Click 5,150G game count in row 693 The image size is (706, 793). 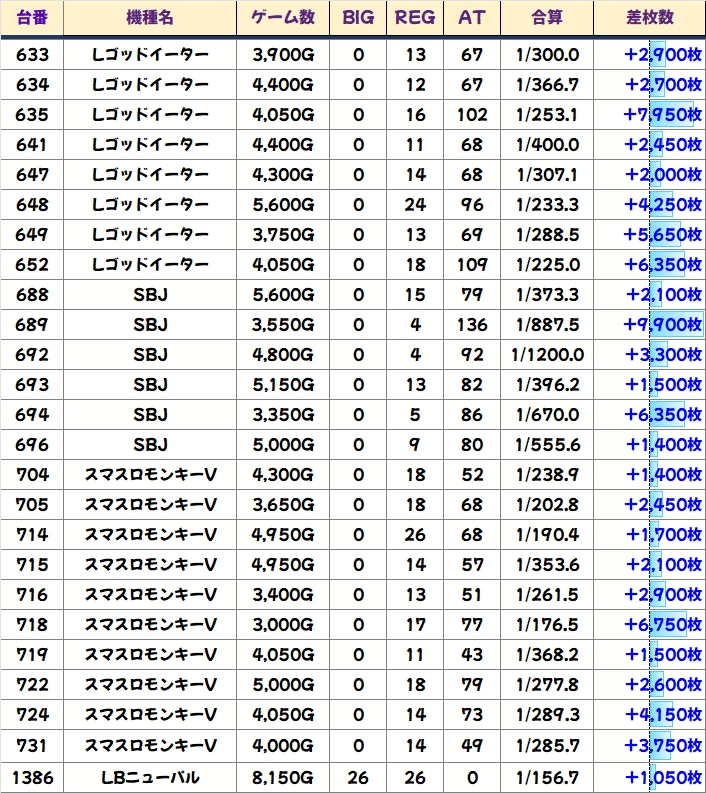pyautogui.click(x=283, y=385)
